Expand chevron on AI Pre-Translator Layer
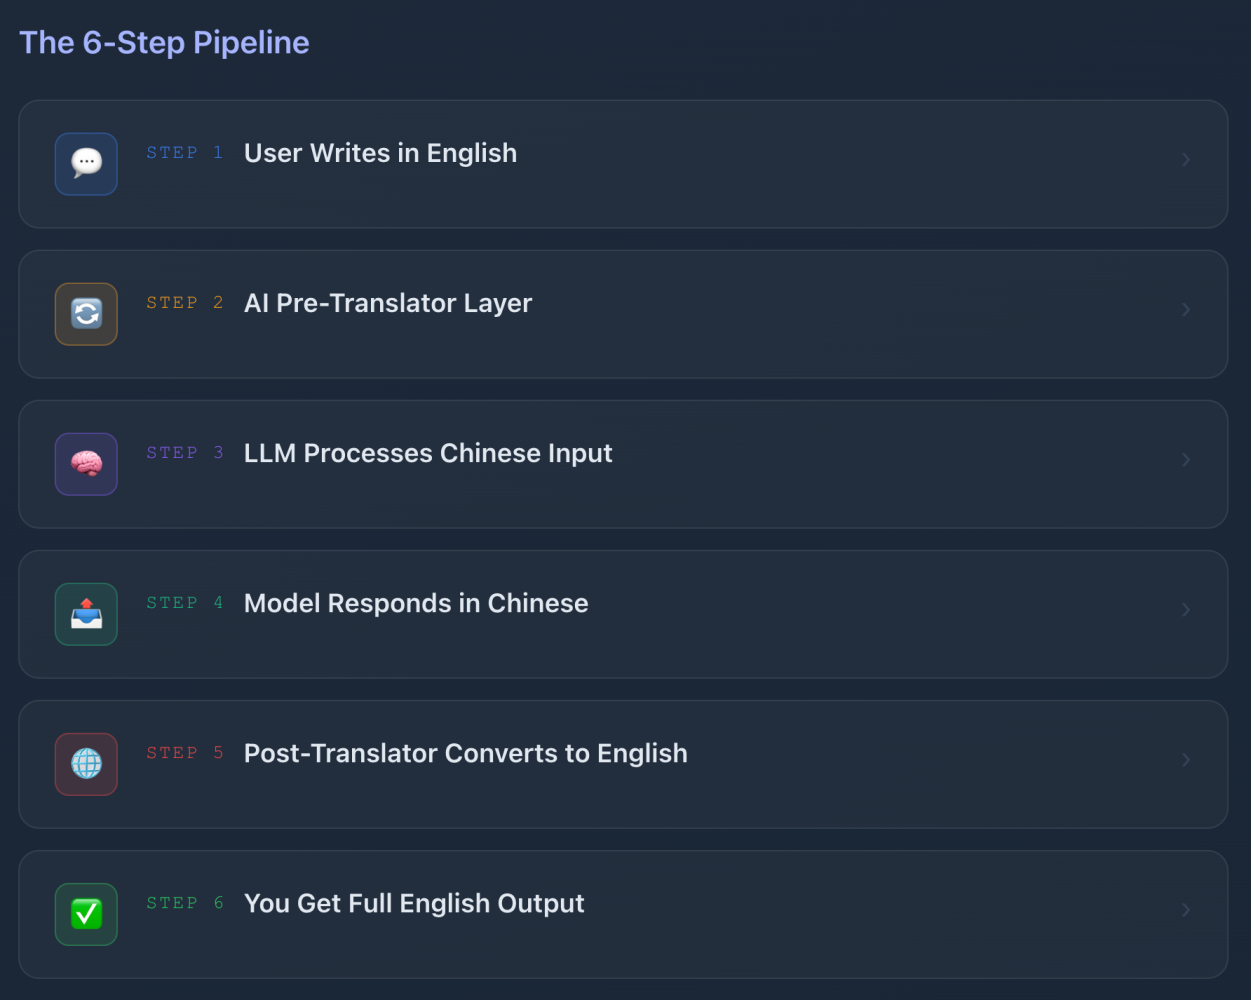 point(1186,310)
